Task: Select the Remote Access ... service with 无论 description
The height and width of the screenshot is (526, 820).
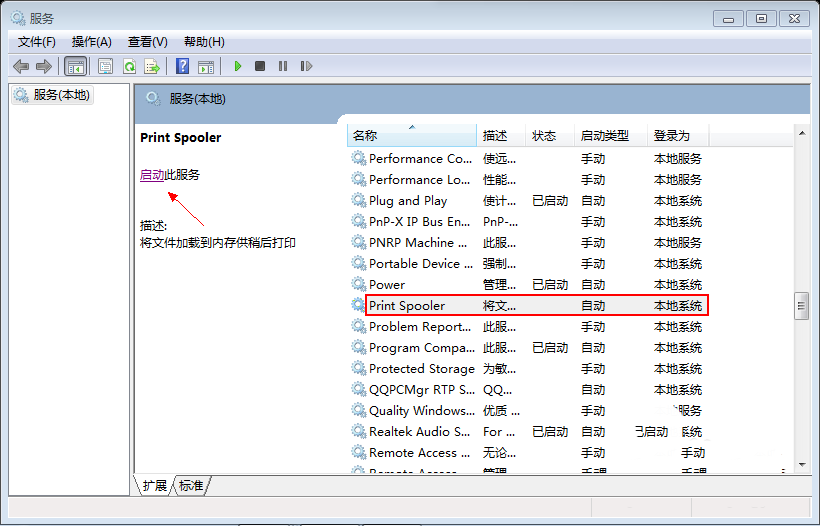Action: (x=419, y=452)
